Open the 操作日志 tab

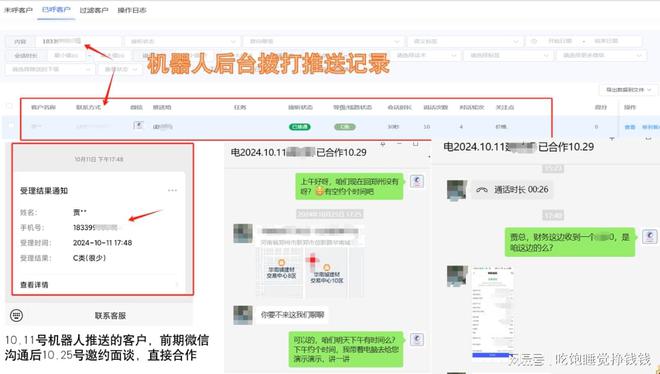pyautogui.click(x=132, y=10)
